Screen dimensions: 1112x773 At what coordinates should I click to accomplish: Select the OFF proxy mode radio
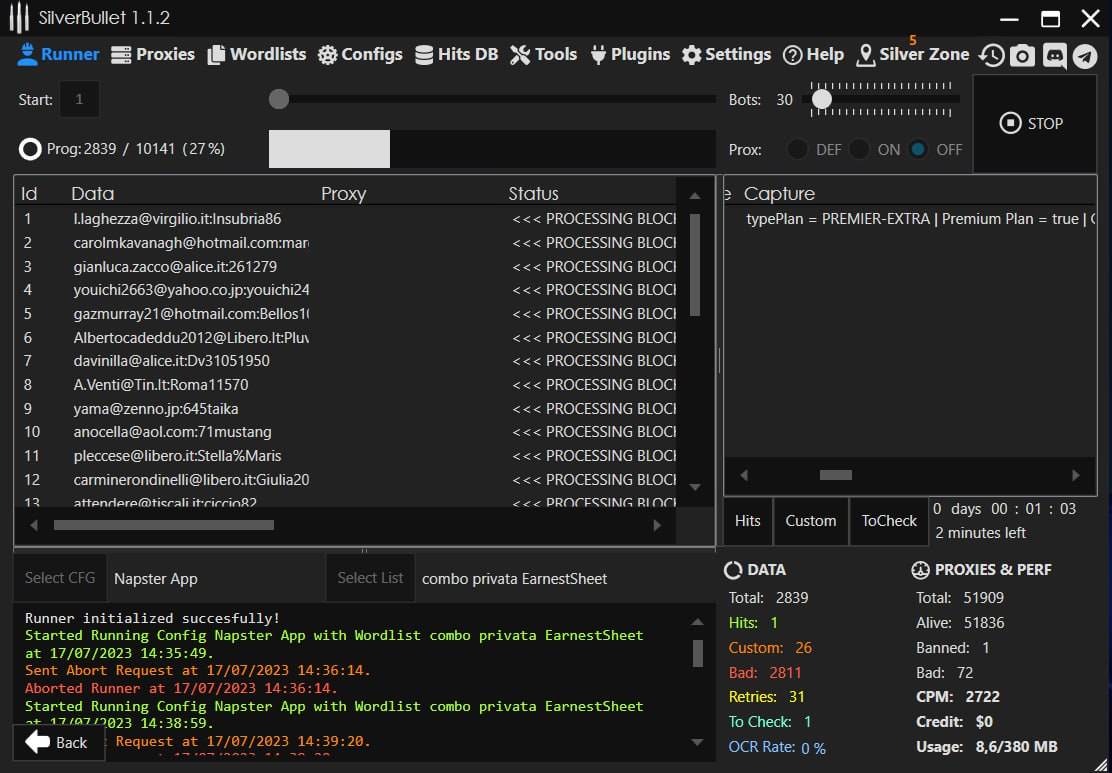pyautogui.click(x=918, y=149)
